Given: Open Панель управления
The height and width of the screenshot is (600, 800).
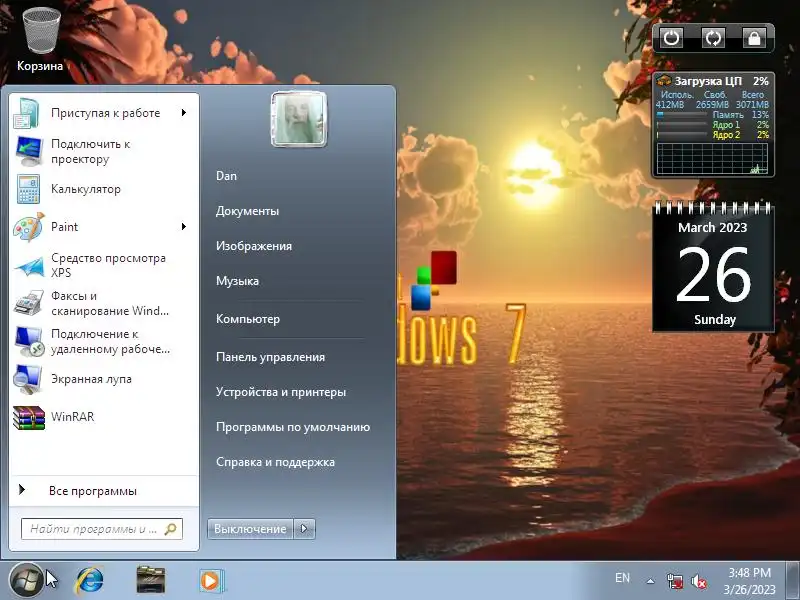Looking at the screenshot, I should tap(270, 357).
